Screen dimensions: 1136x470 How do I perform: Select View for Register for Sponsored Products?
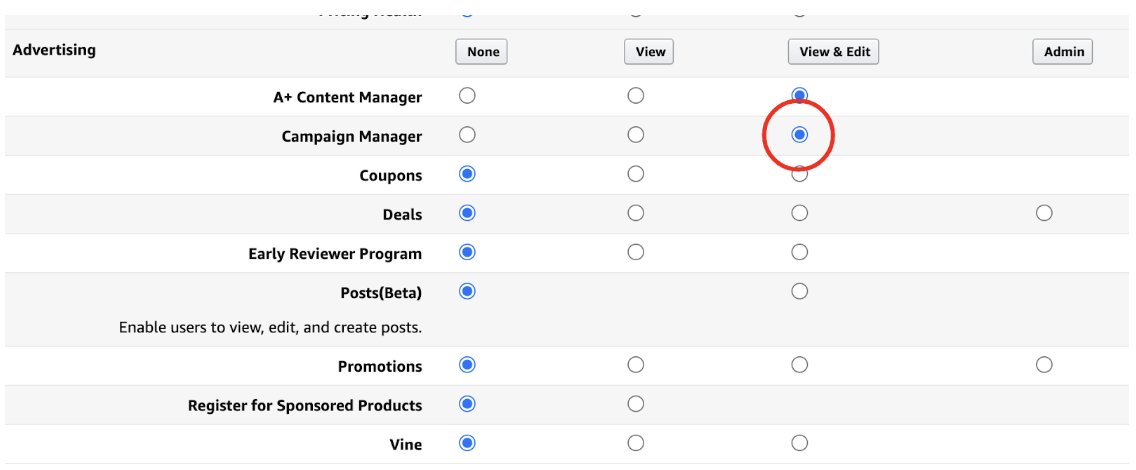click(635, 403)
